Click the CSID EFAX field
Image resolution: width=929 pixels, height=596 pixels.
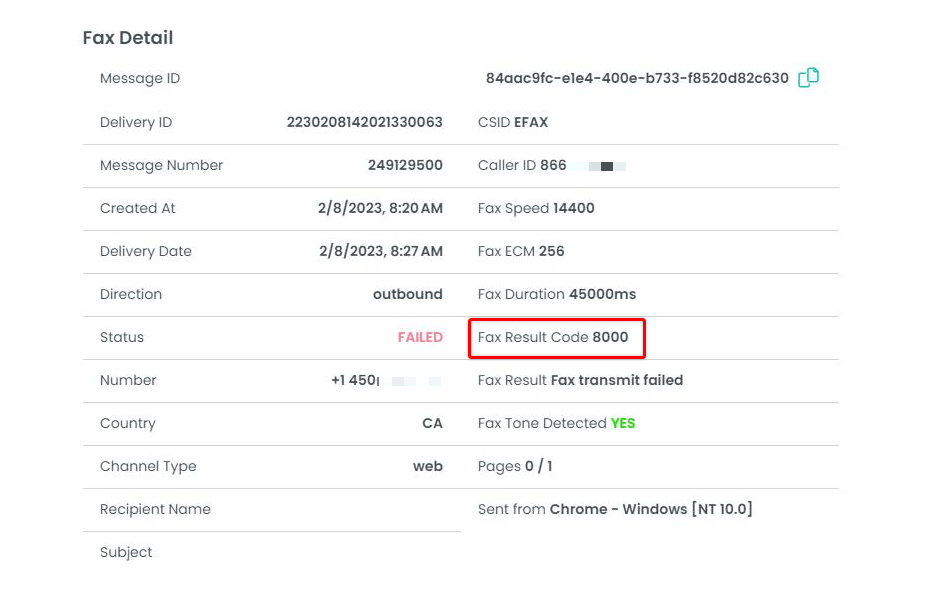[513, 122]
